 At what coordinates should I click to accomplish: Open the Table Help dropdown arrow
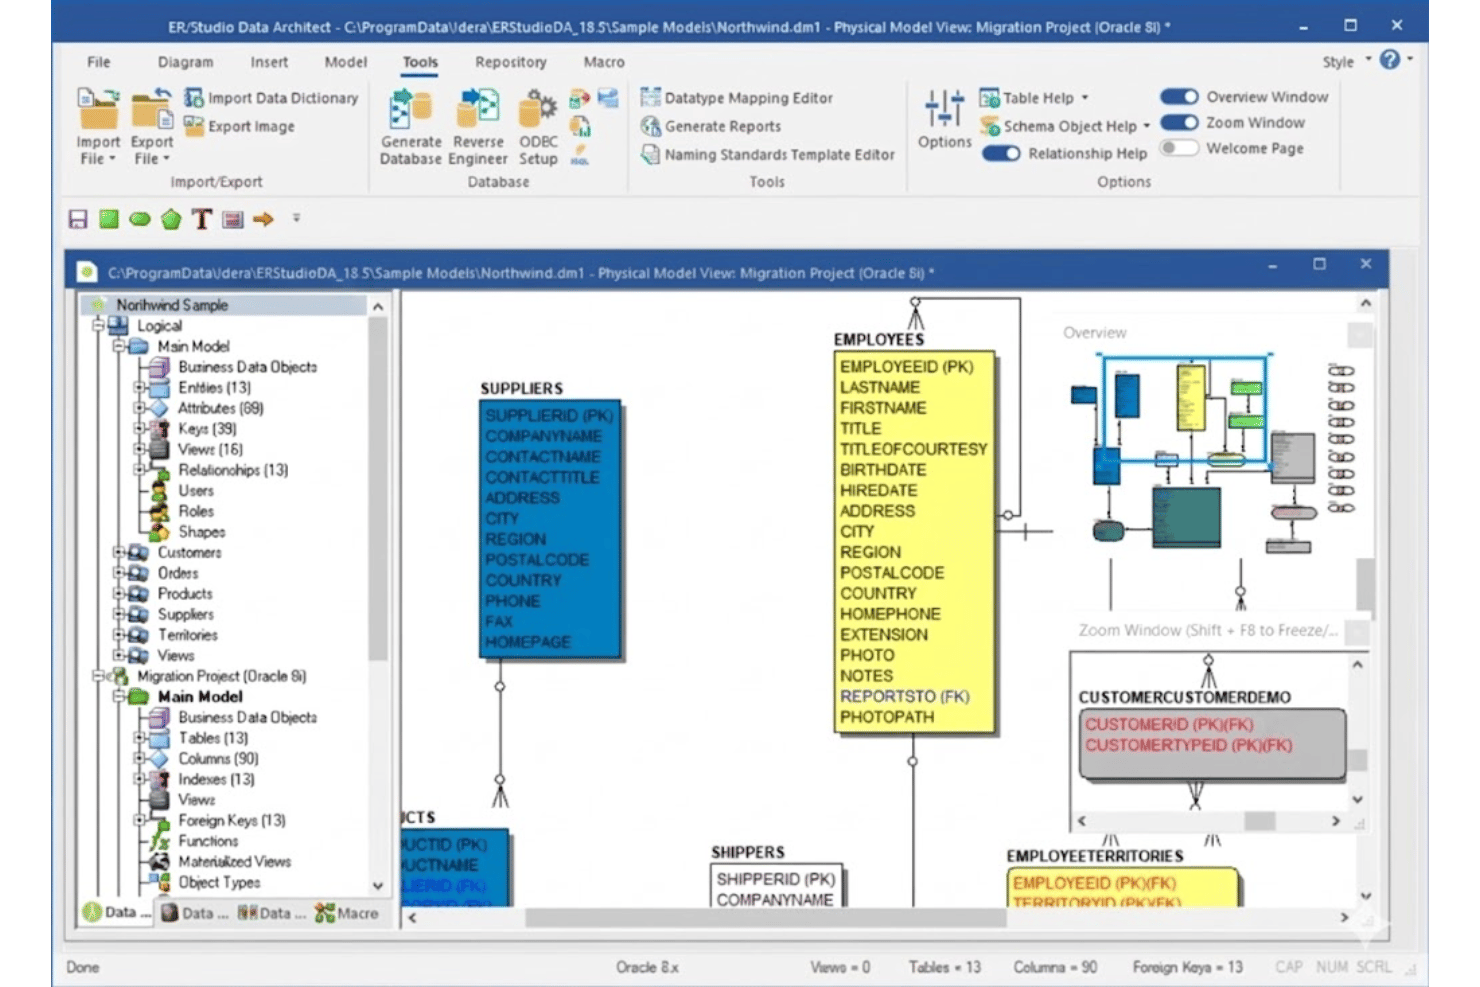pos(1085,98)
